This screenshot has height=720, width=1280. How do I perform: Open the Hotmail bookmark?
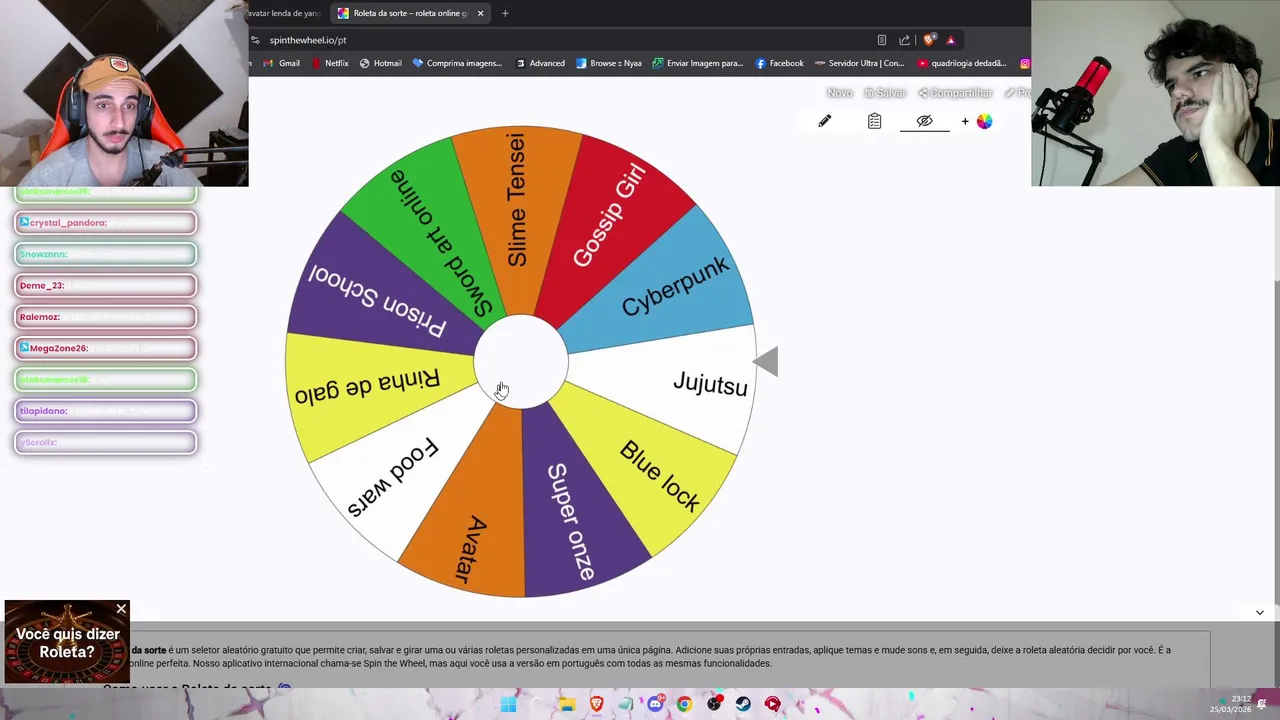coord(380,63)
